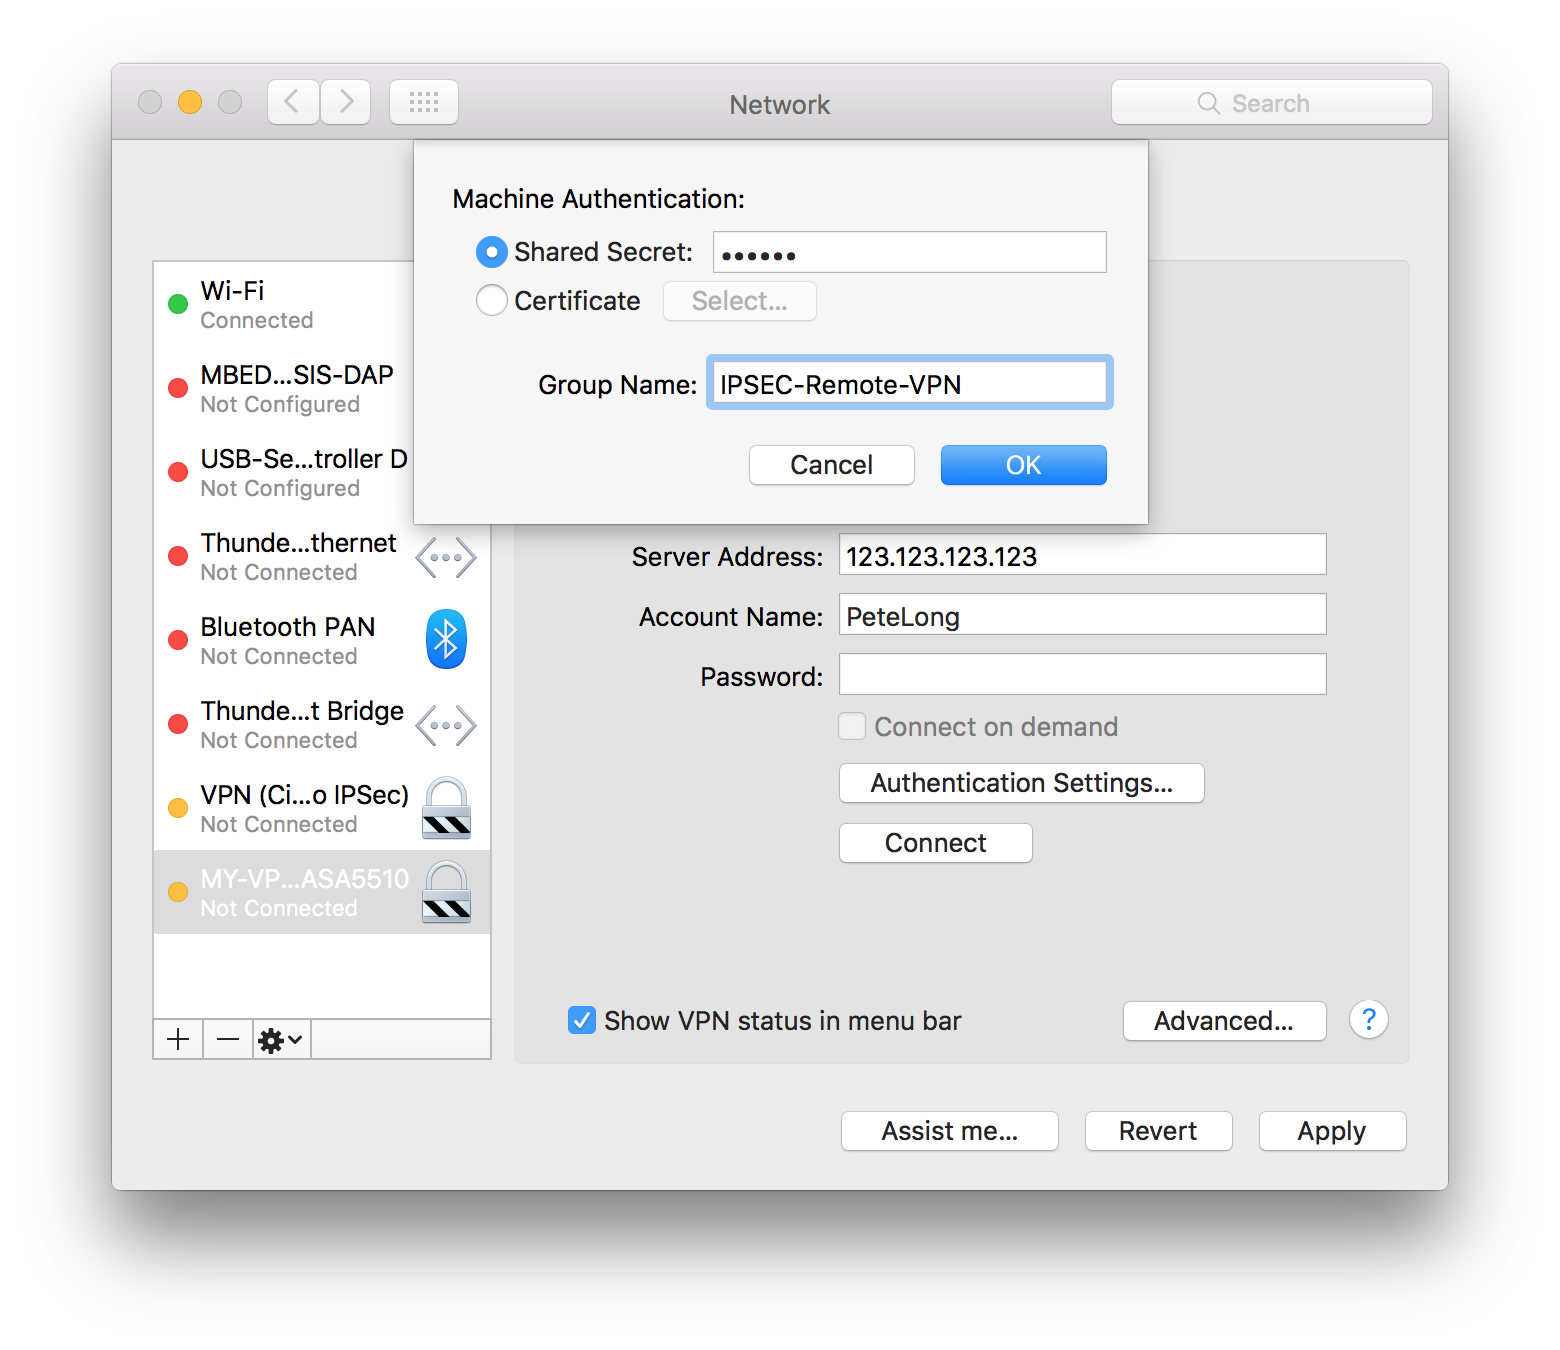Screen dimensions: 1560x1350
Task: Open the gear action dropdown menu
Action: click(x=281, y=1040)
